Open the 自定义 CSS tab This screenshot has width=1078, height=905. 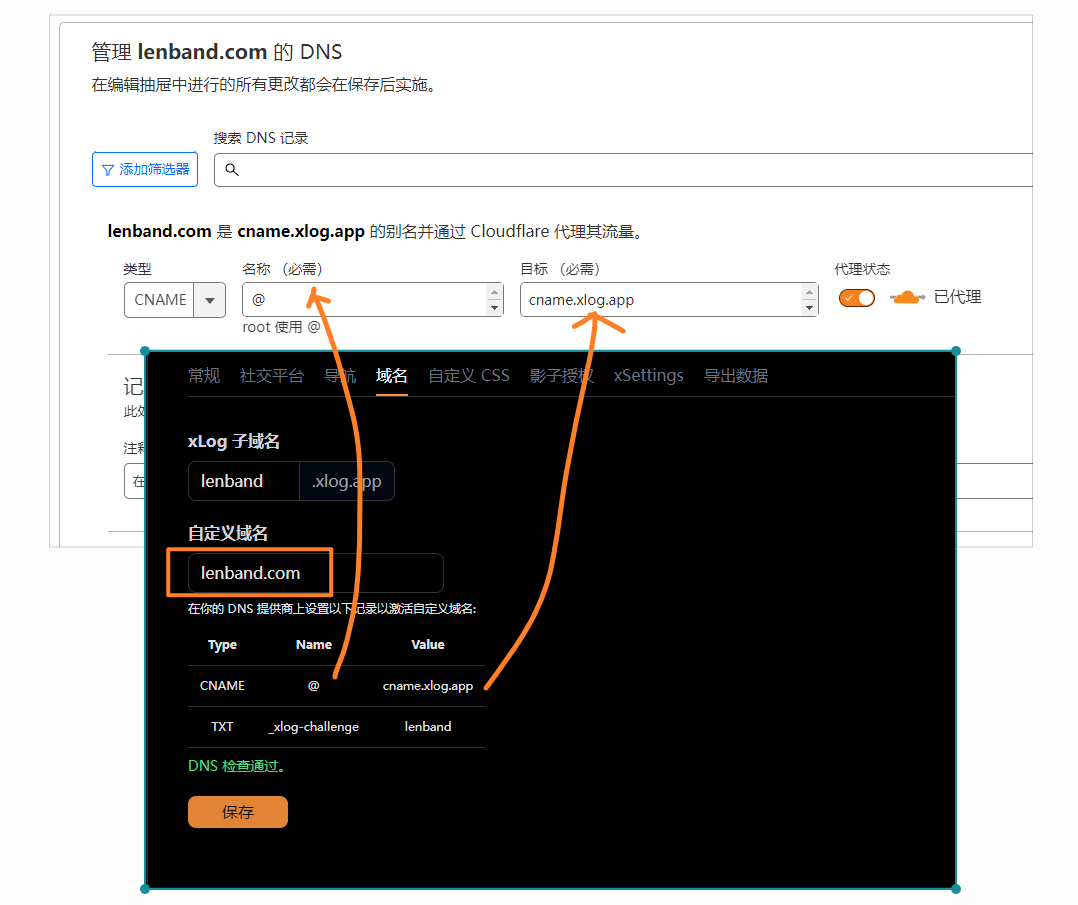click(x=469, y=375)
